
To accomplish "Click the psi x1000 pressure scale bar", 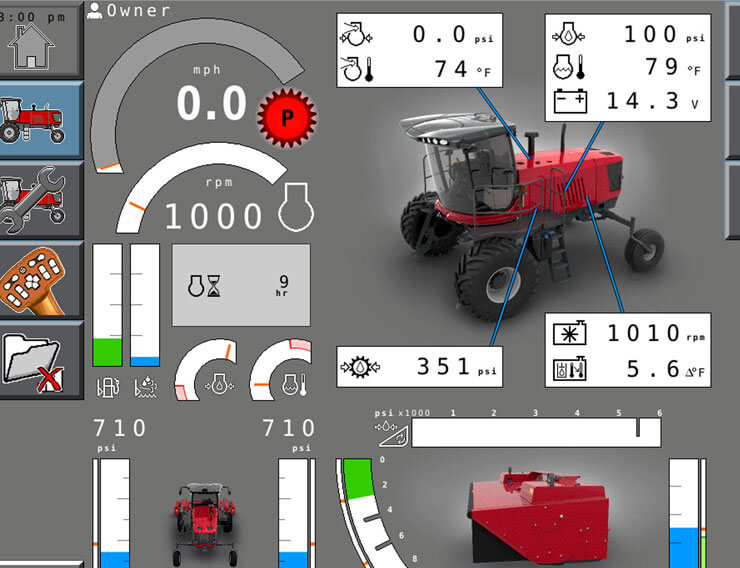I will coord(536,432).
